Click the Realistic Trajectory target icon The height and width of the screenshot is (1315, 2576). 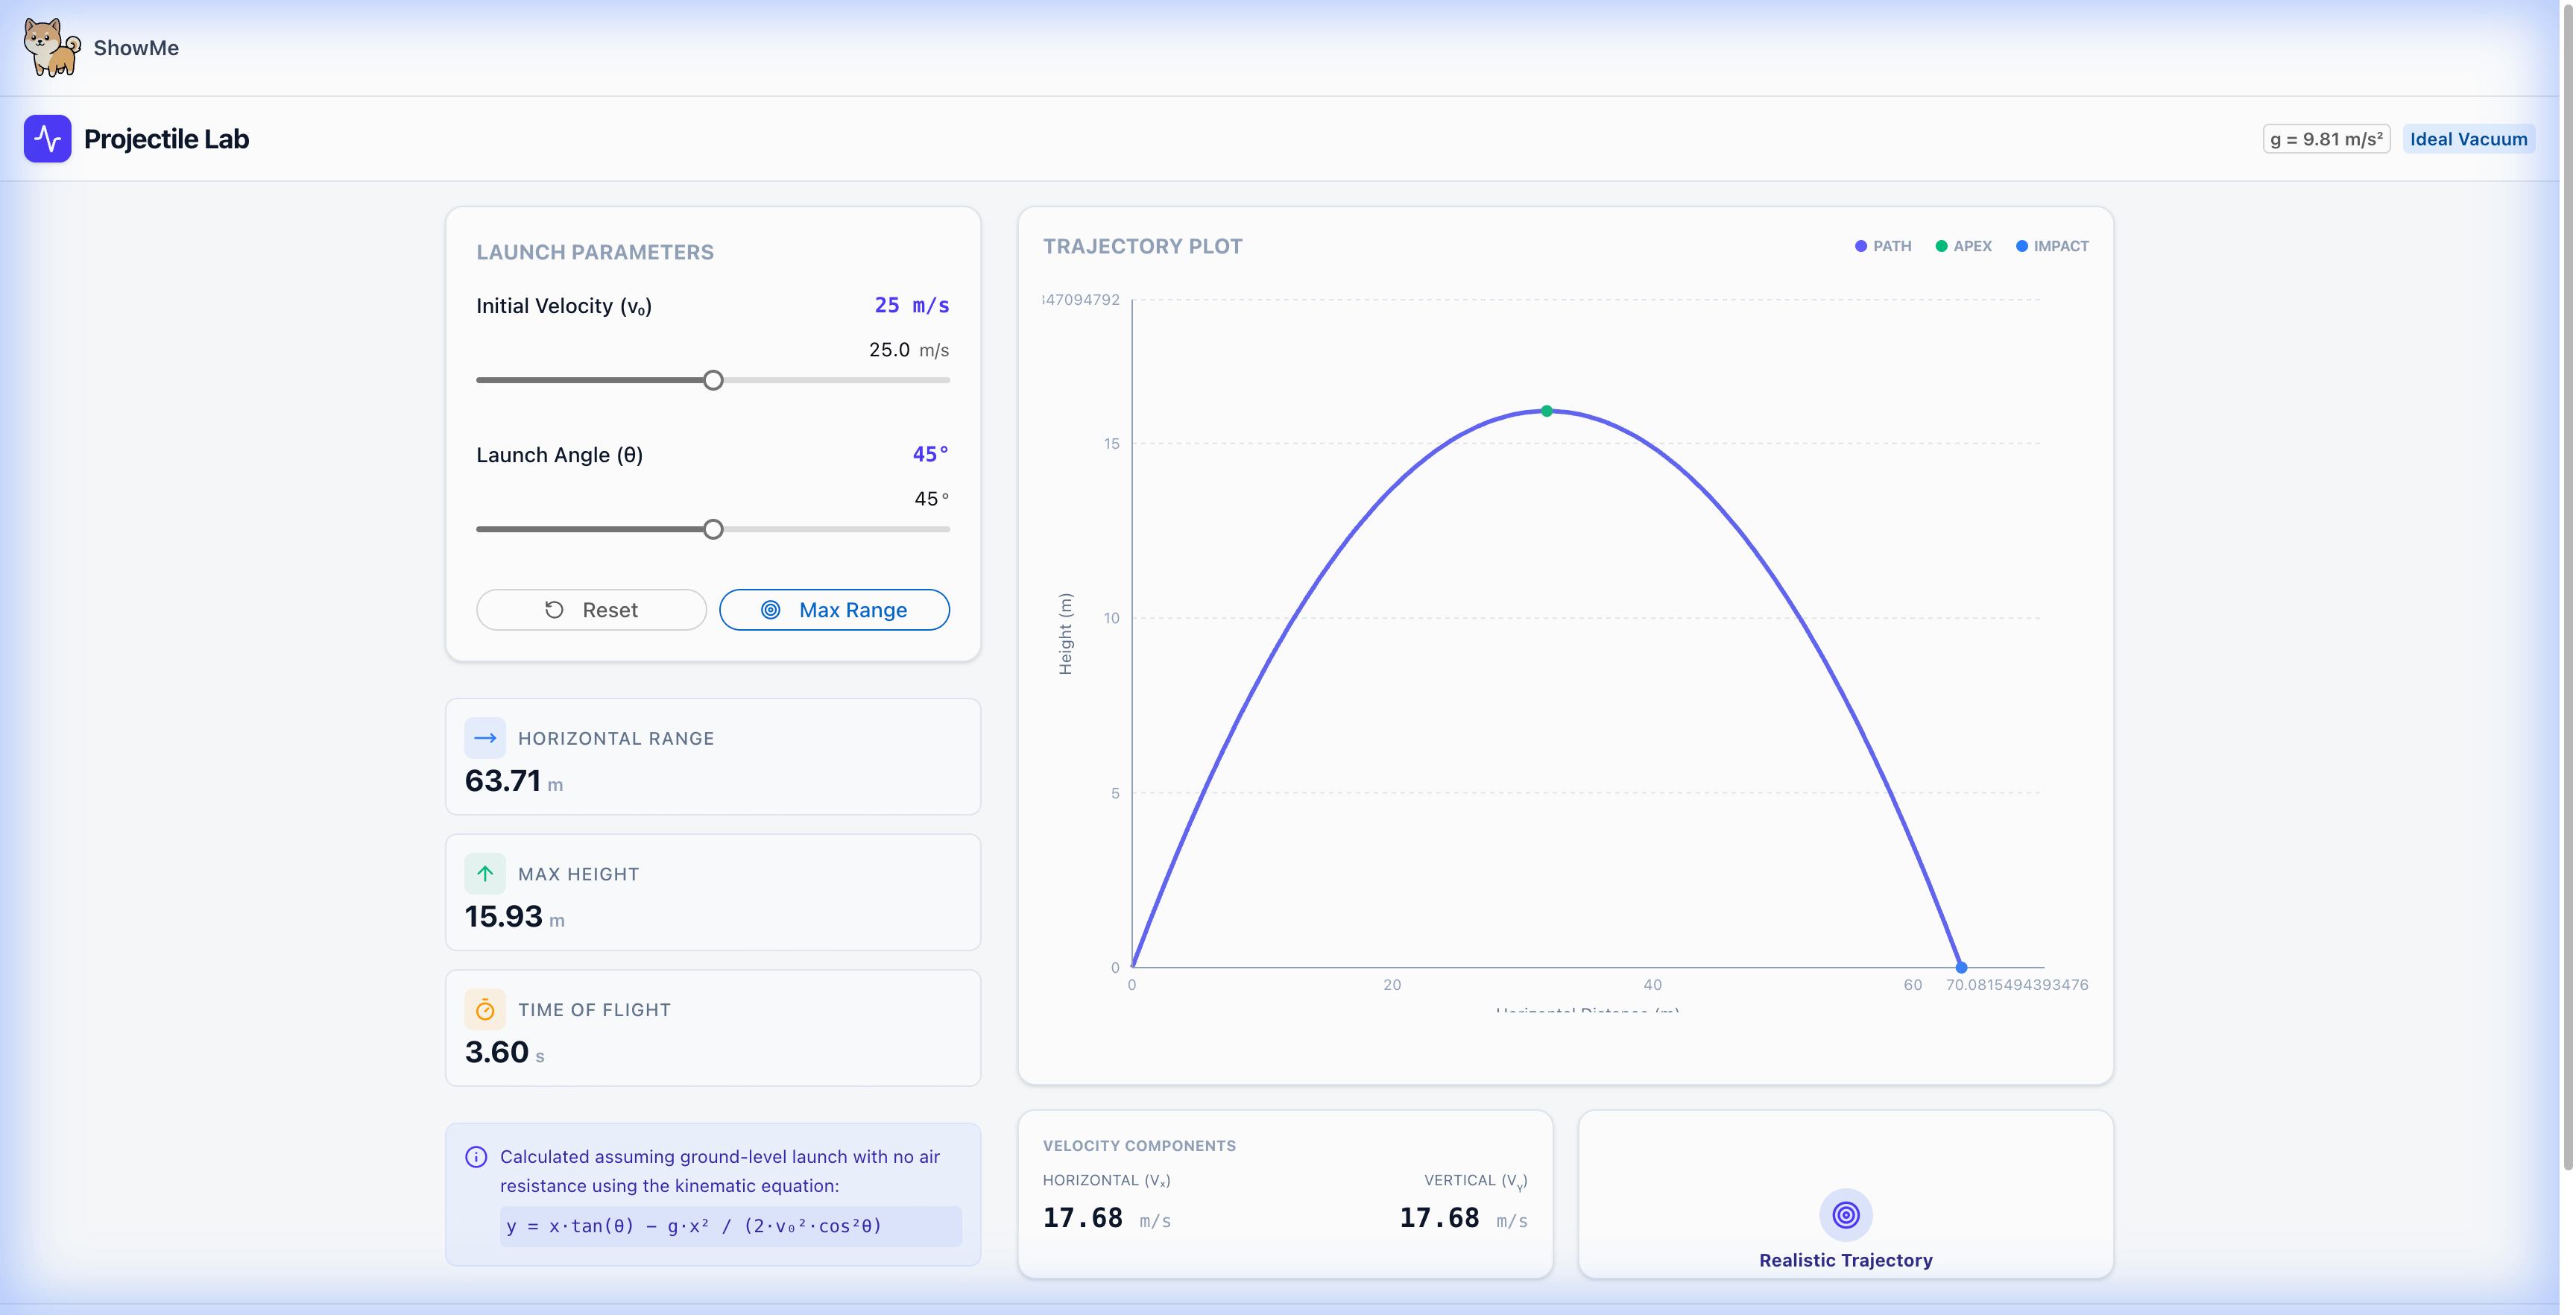(x=1845, y=1215)
